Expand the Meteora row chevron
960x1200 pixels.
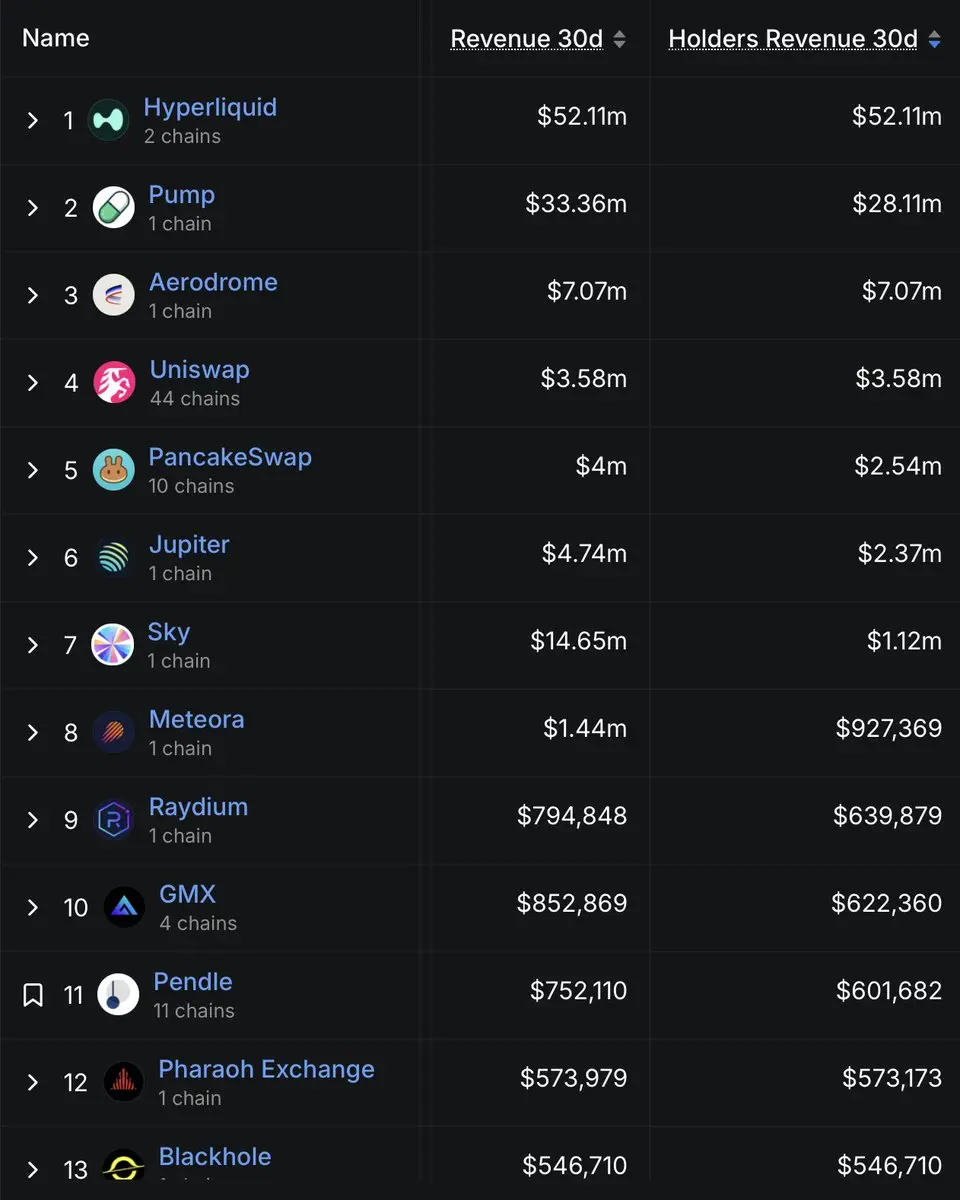tap(33, 733)
